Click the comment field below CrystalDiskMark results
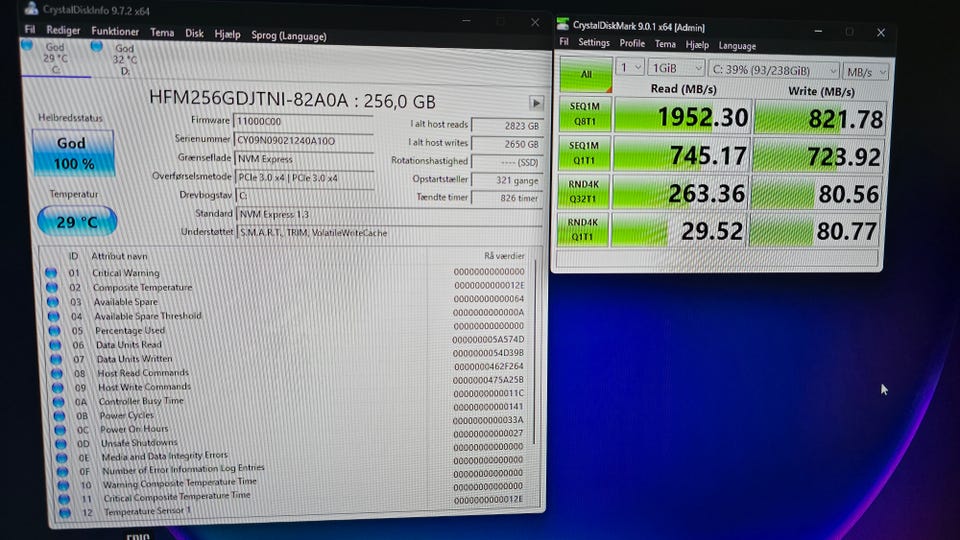 pyautogui.click(x=718, y=258)
